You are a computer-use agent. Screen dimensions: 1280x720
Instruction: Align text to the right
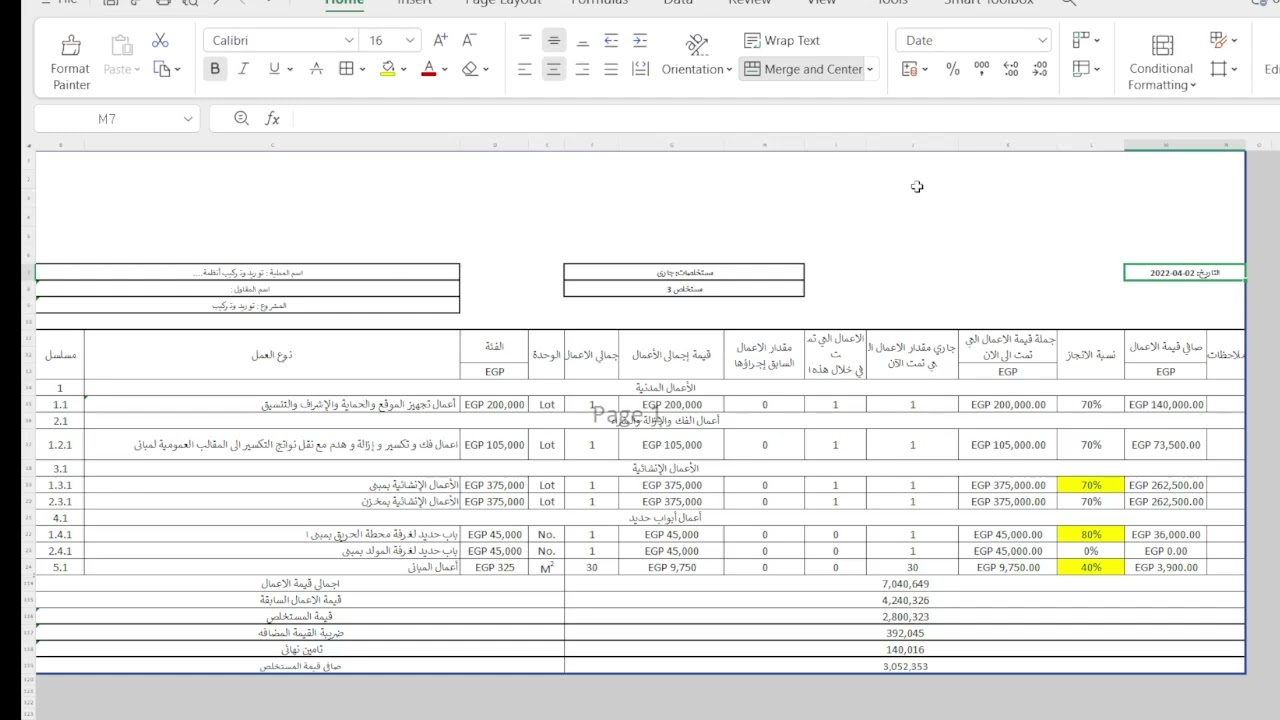(x=582, y=69)
